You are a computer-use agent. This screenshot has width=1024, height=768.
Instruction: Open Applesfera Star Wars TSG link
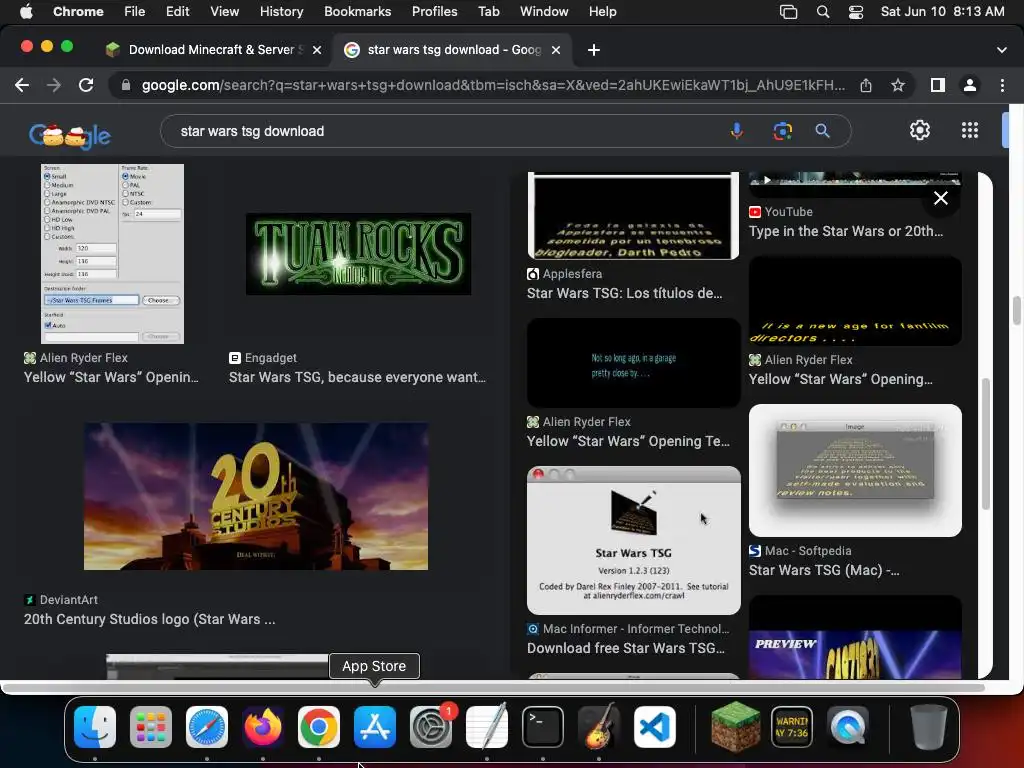[625, 293]
